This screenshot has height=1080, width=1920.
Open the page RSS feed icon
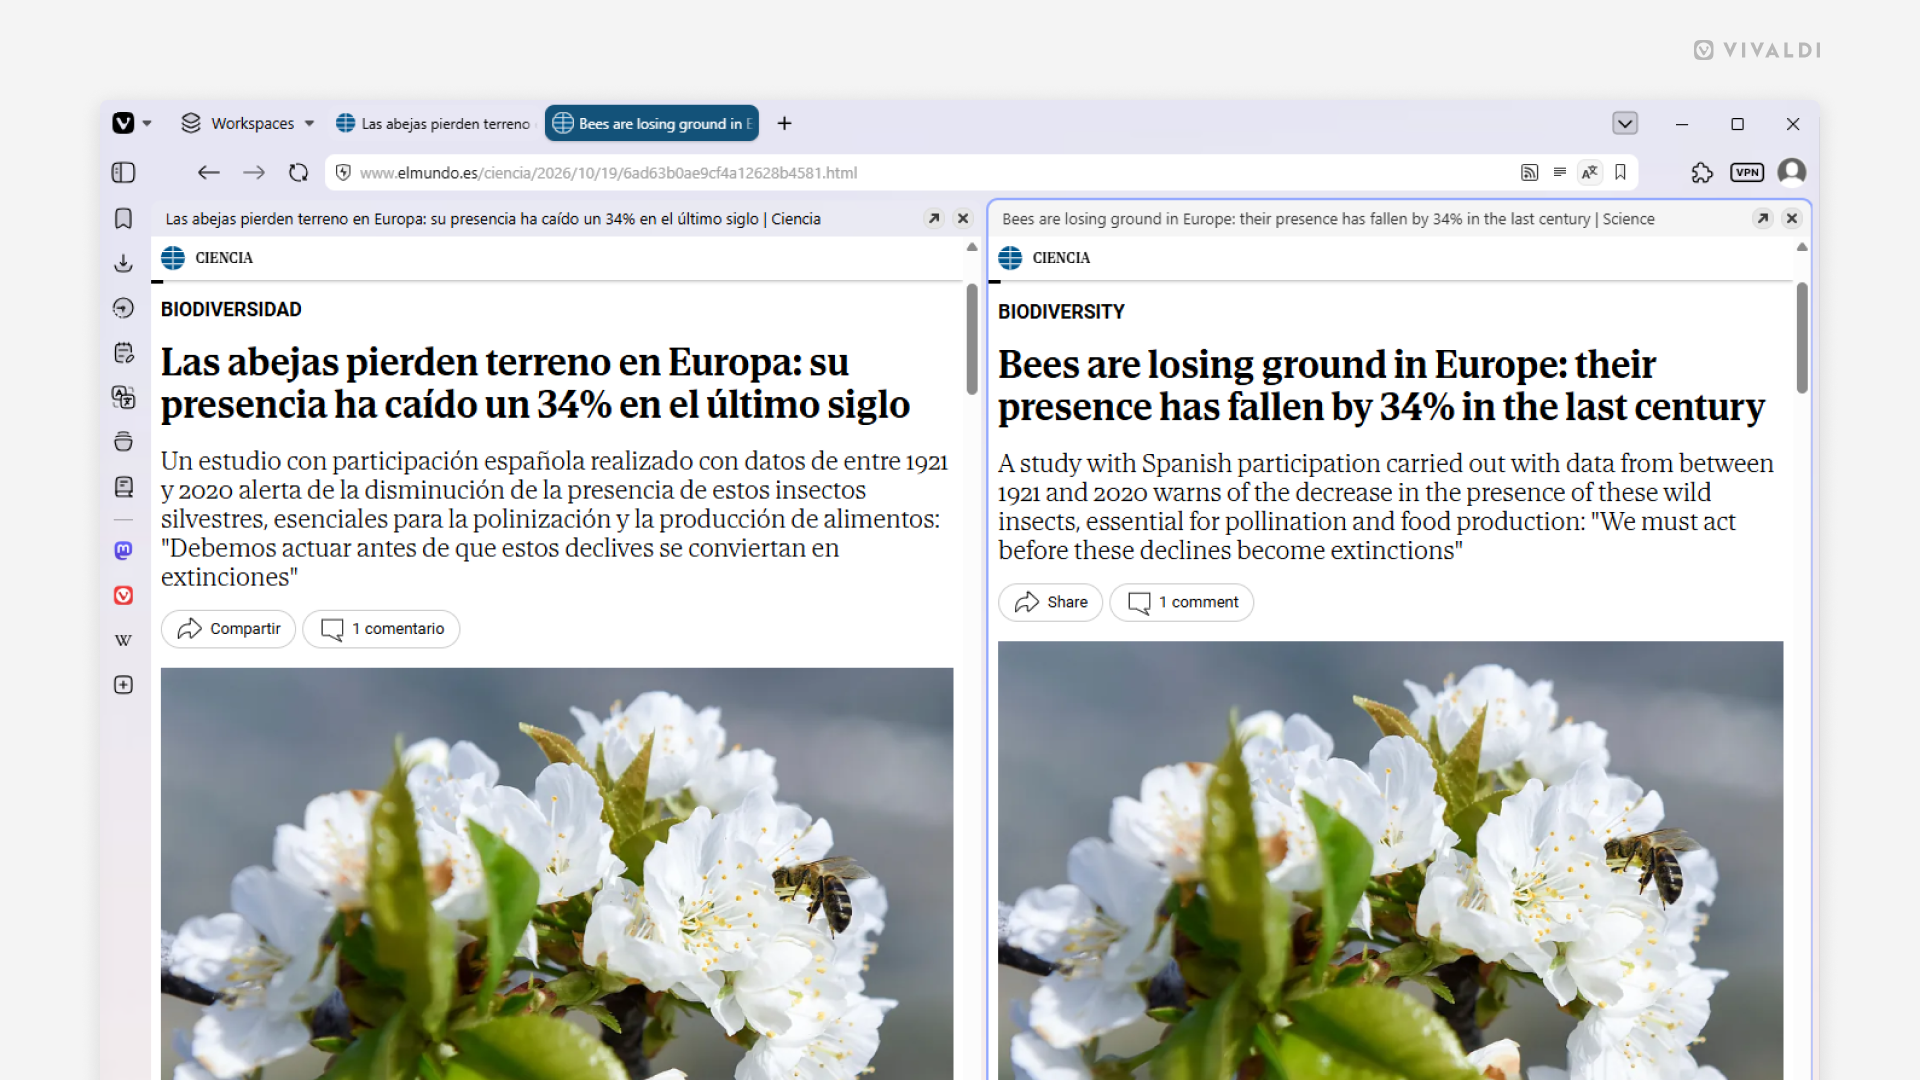(x=1529, y=173)
